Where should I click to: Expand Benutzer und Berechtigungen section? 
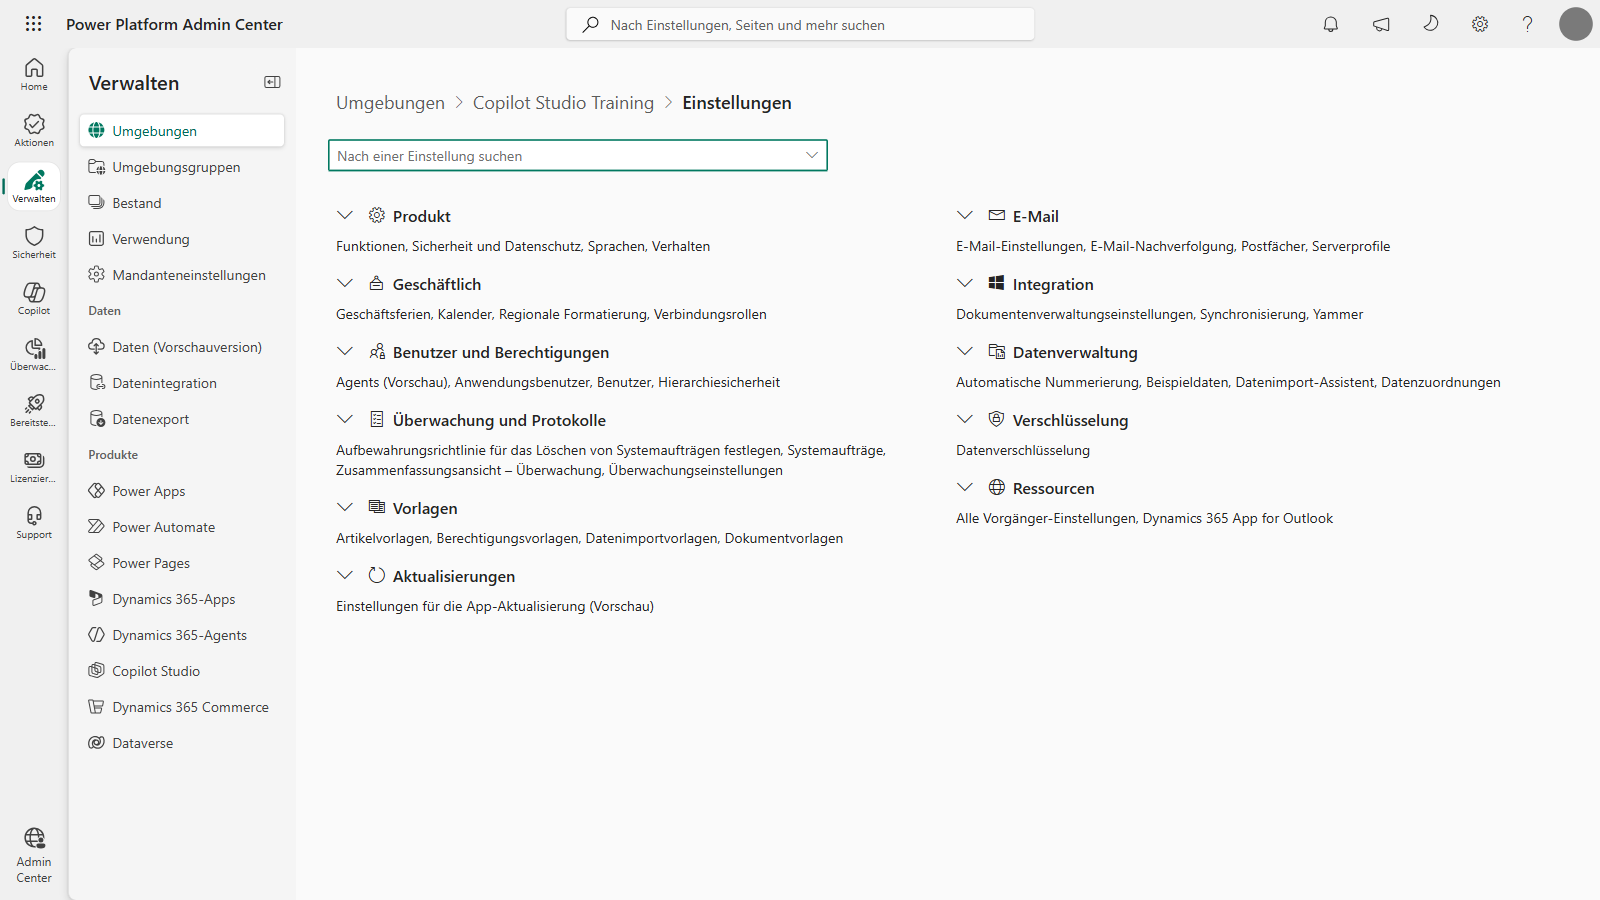pyautogui.click(x=345, y=351)
